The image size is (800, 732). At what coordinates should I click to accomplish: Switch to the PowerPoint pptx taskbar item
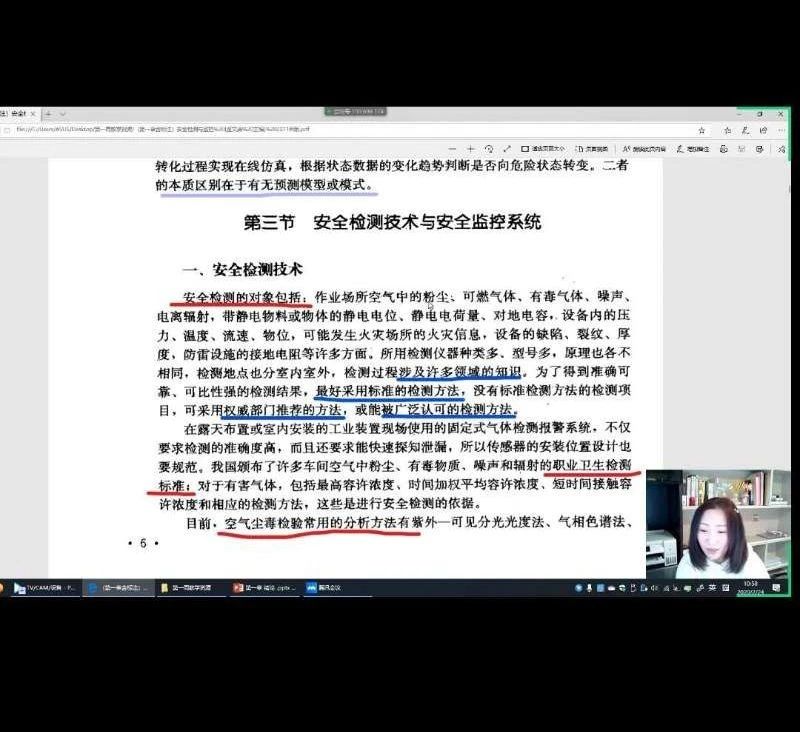(264, 588)
